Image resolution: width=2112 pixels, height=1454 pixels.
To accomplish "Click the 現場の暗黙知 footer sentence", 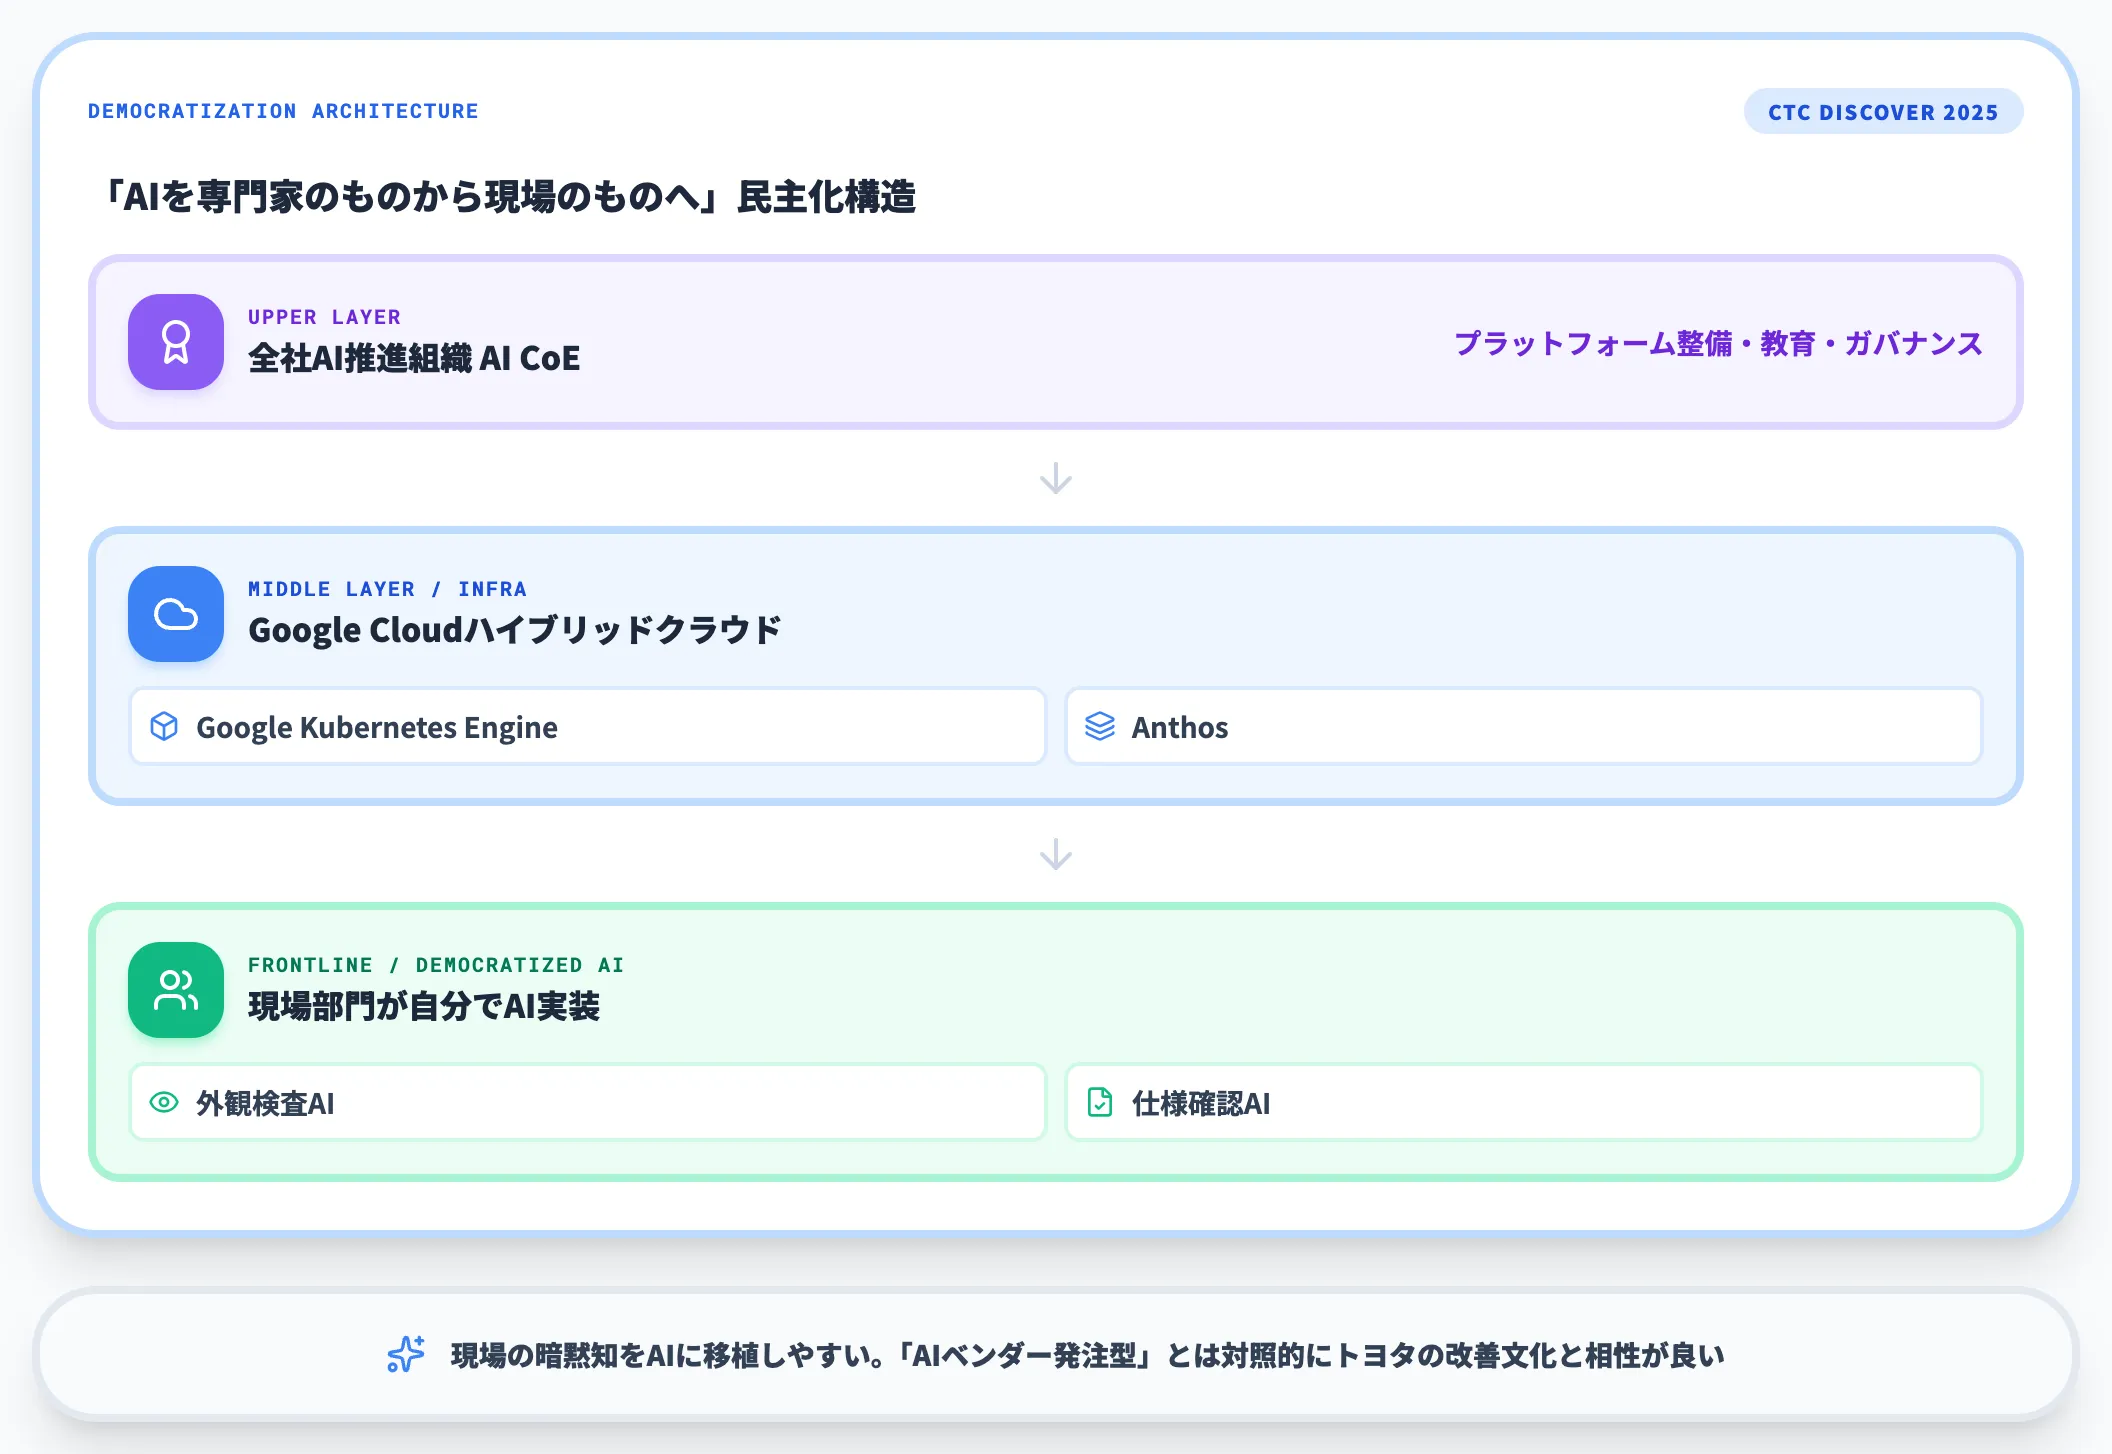I will tap(1088, 1355).
